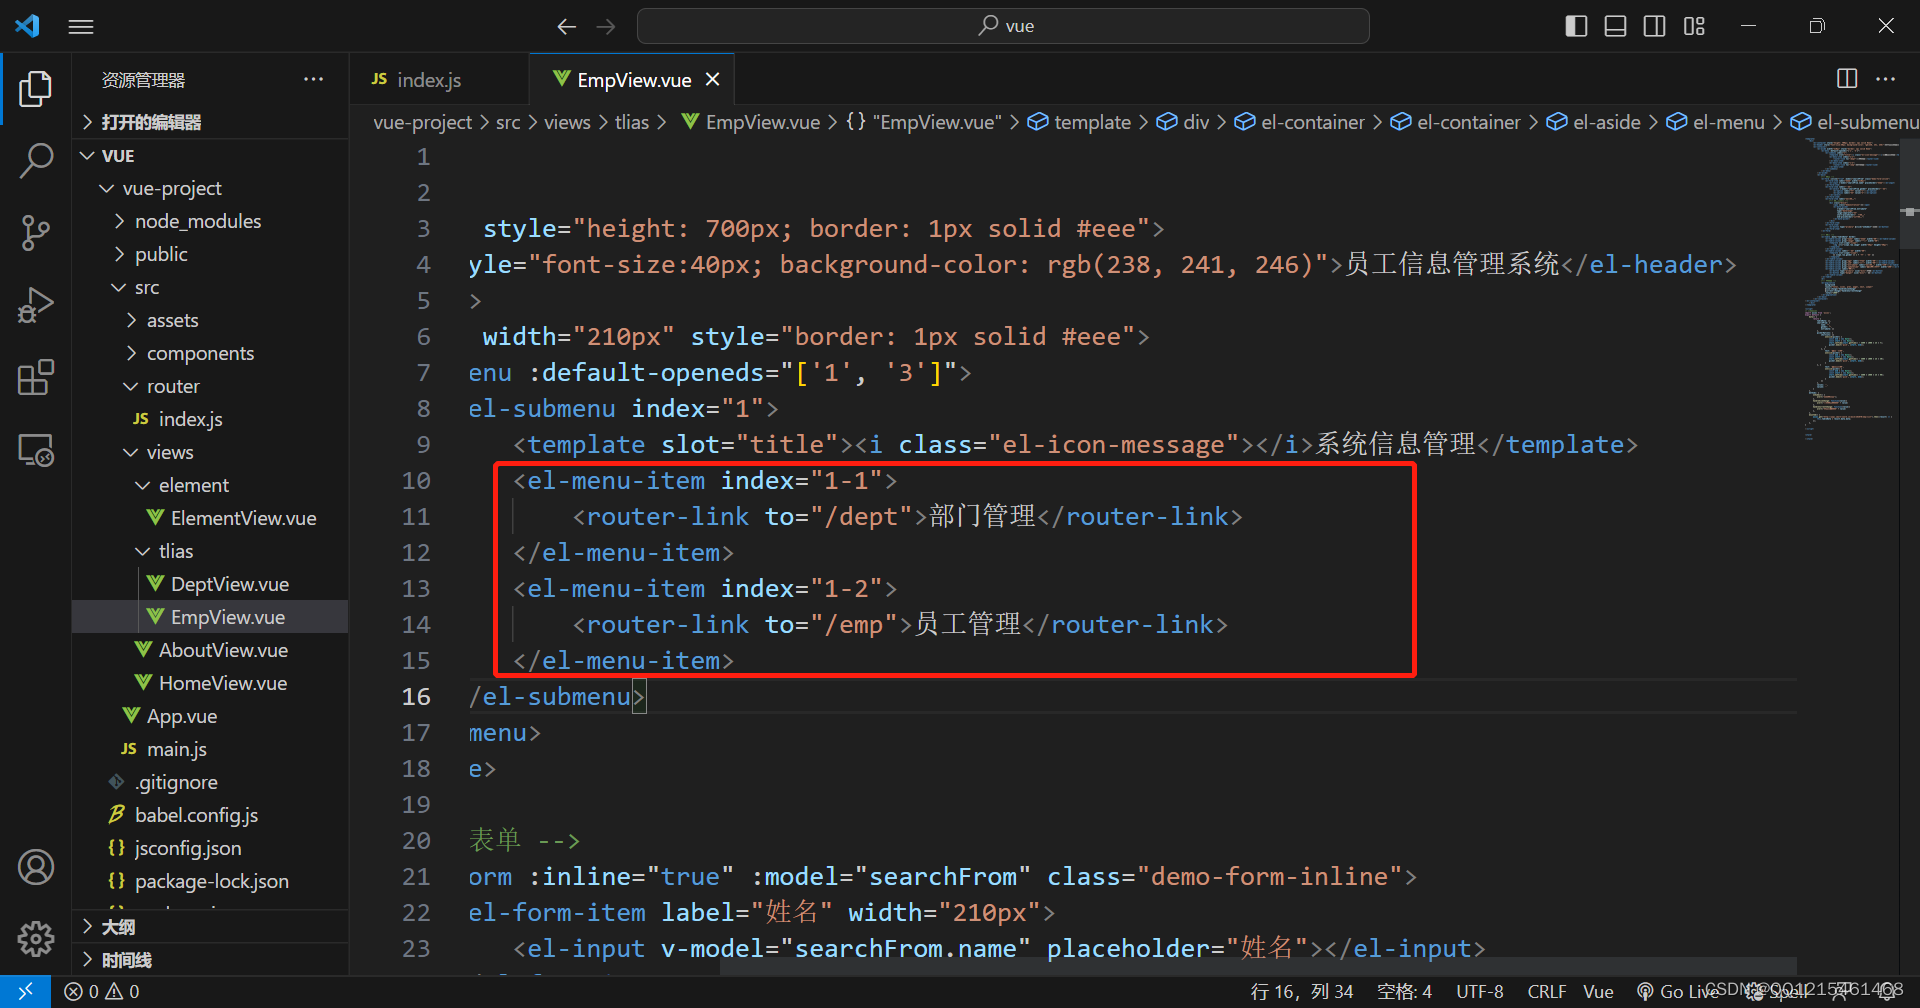Open DeptView.vue file
1920x1008 pixels.
pos(210,585)
